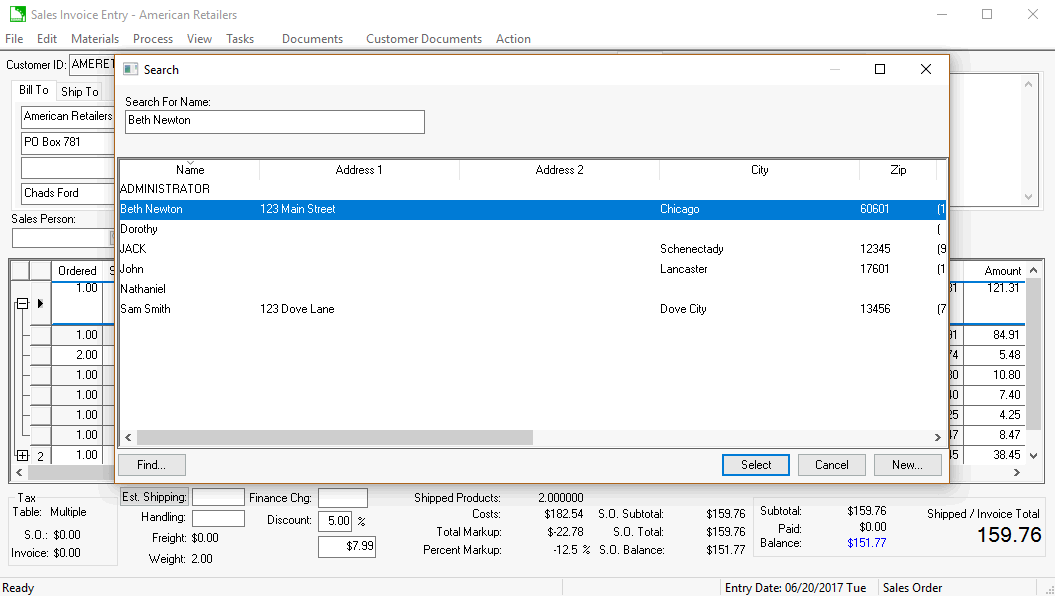Select the Sam Smith row
The image size is (1055, 596).
click(146, 309)
